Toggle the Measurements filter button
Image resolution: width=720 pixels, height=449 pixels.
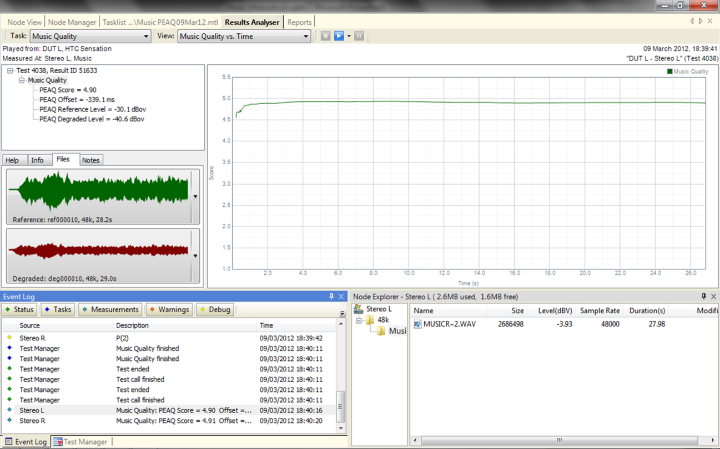tap(113, 310)
